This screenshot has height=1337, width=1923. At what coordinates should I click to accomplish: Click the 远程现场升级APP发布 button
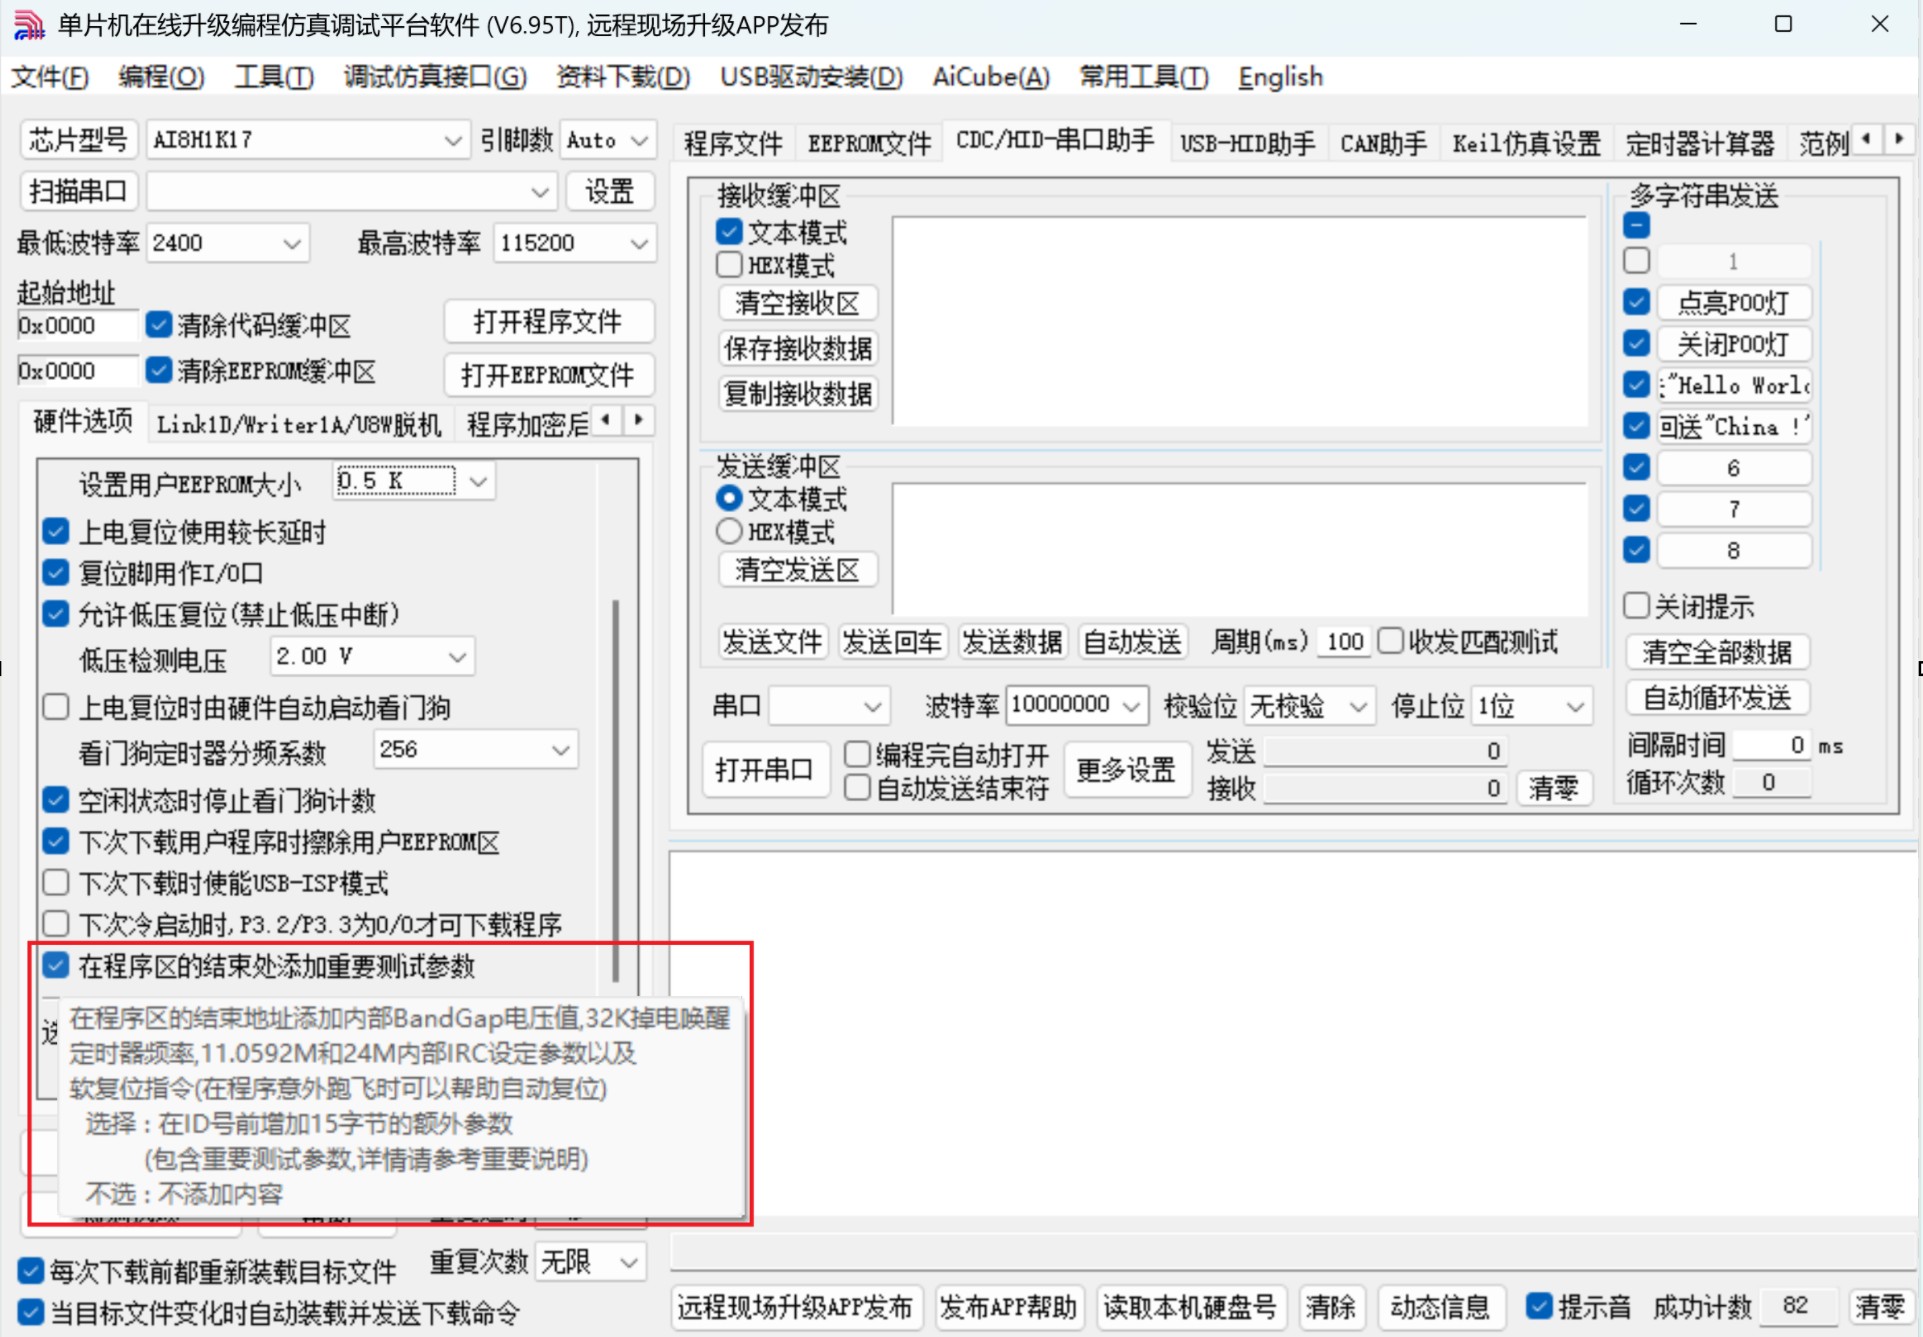click(x=796, y=1307)
